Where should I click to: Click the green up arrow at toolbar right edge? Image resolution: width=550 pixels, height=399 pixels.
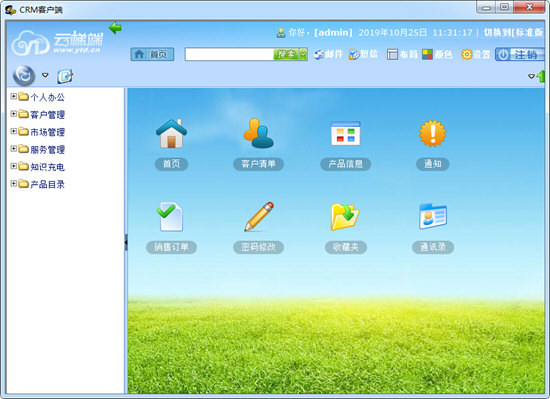[x=541, y=76]
